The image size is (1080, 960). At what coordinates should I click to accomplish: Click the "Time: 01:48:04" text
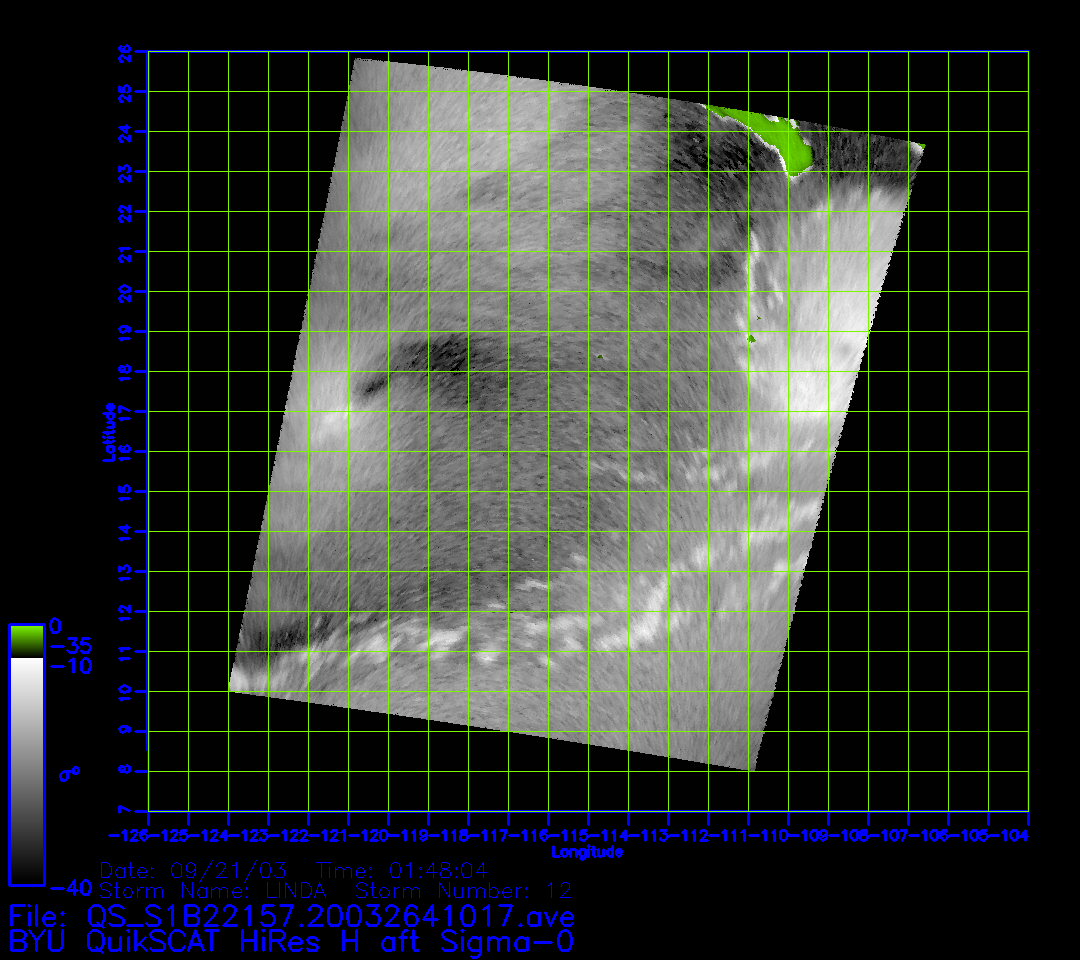click(402, 870)
